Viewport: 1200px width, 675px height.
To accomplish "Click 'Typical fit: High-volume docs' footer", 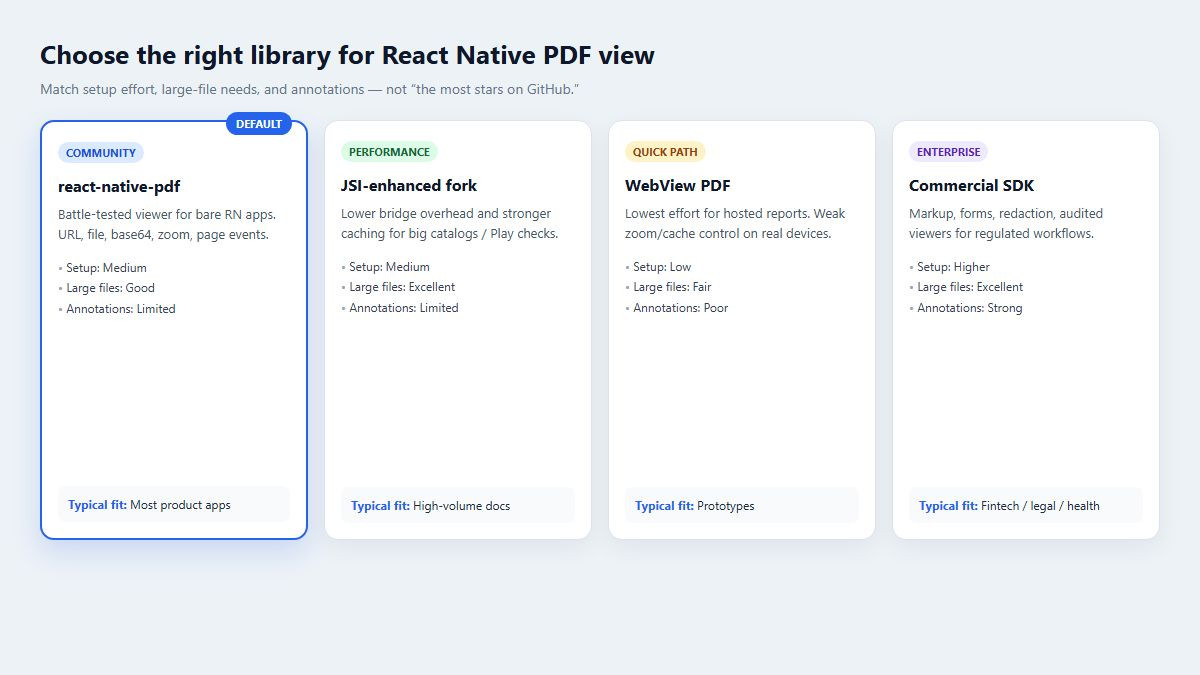I will point(458,505).
